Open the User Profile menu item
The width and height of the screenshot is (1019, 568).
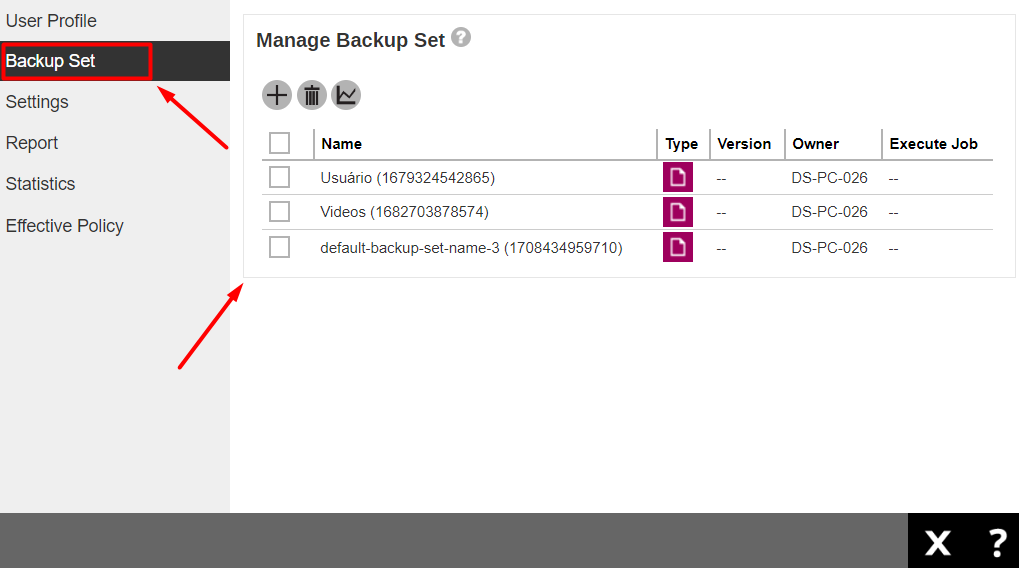[x=51, y=20]
